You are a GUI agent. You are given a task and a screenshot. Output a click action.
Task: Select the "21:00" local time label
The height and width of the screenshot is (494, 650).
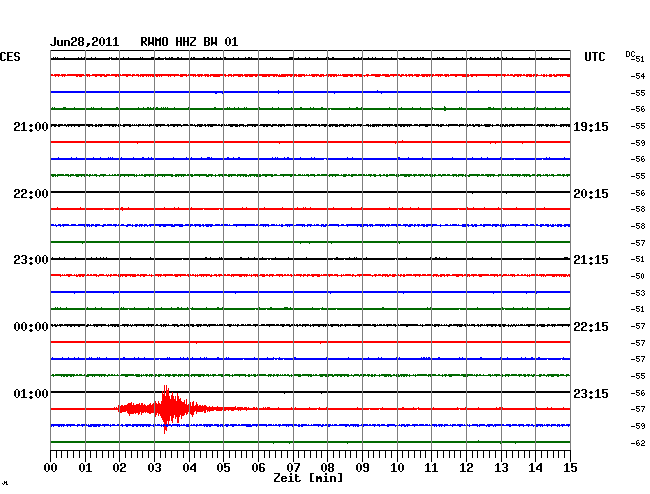(31, 127)
